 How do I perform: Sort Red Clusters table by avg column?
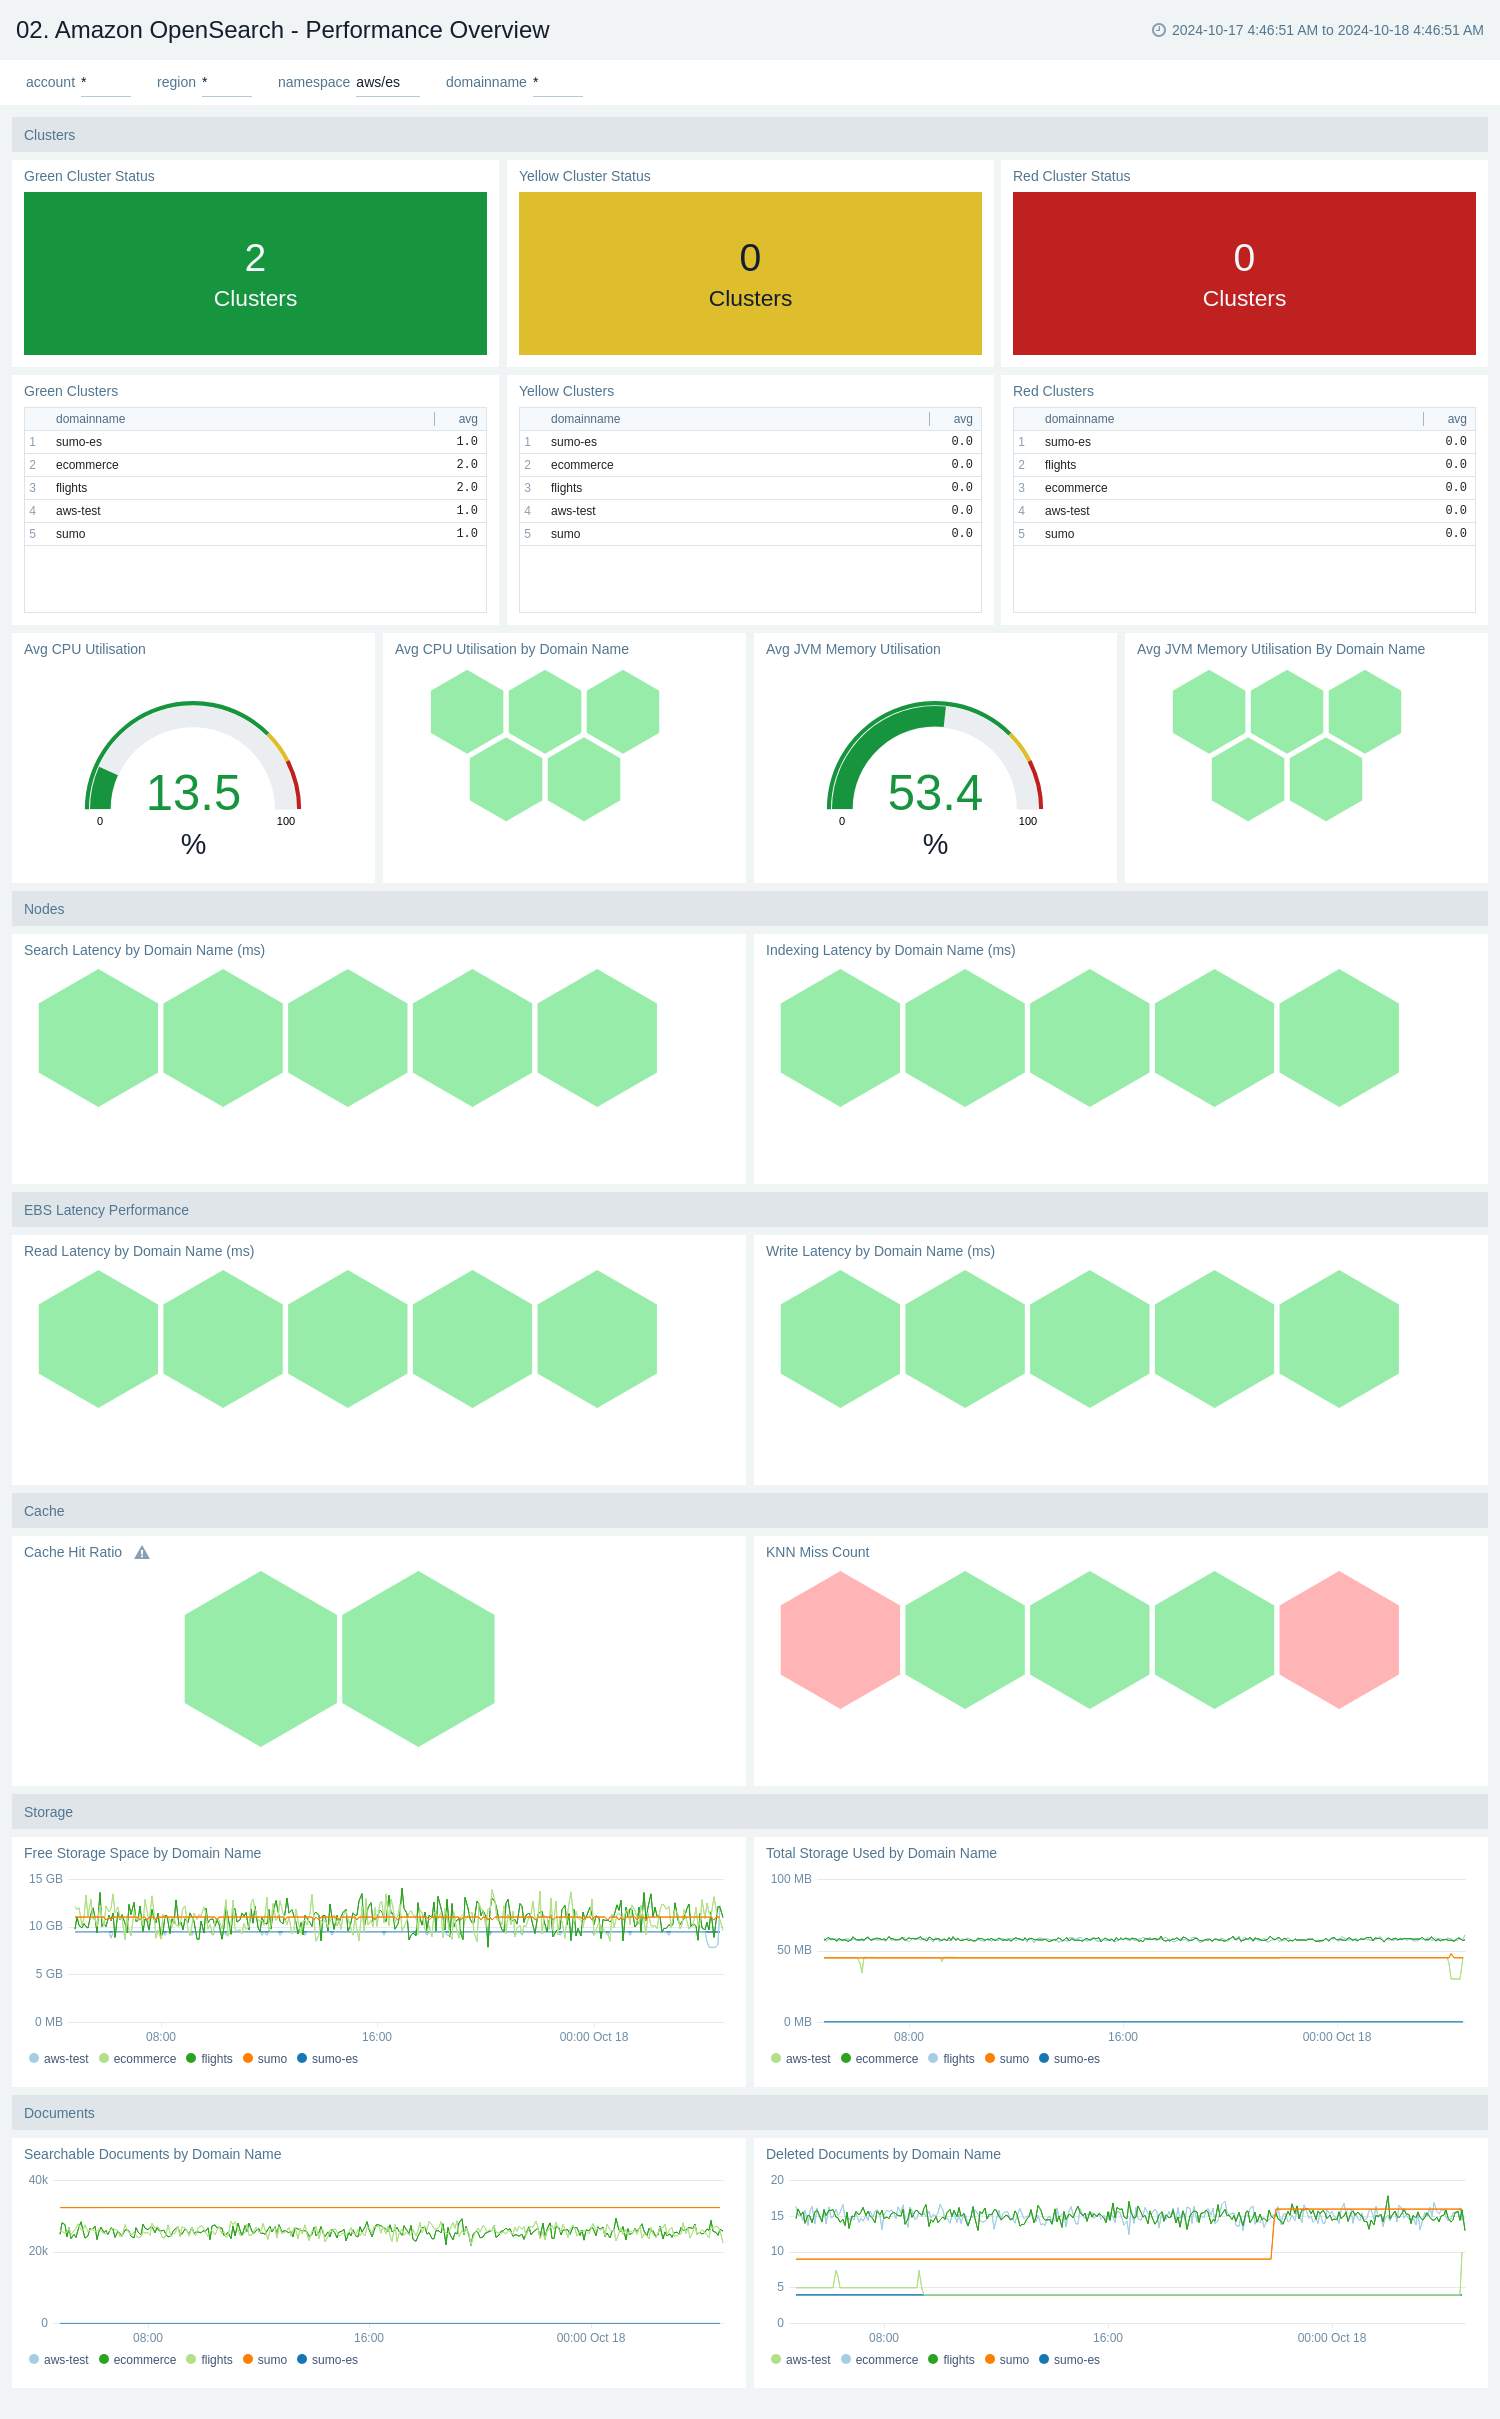1456,419
